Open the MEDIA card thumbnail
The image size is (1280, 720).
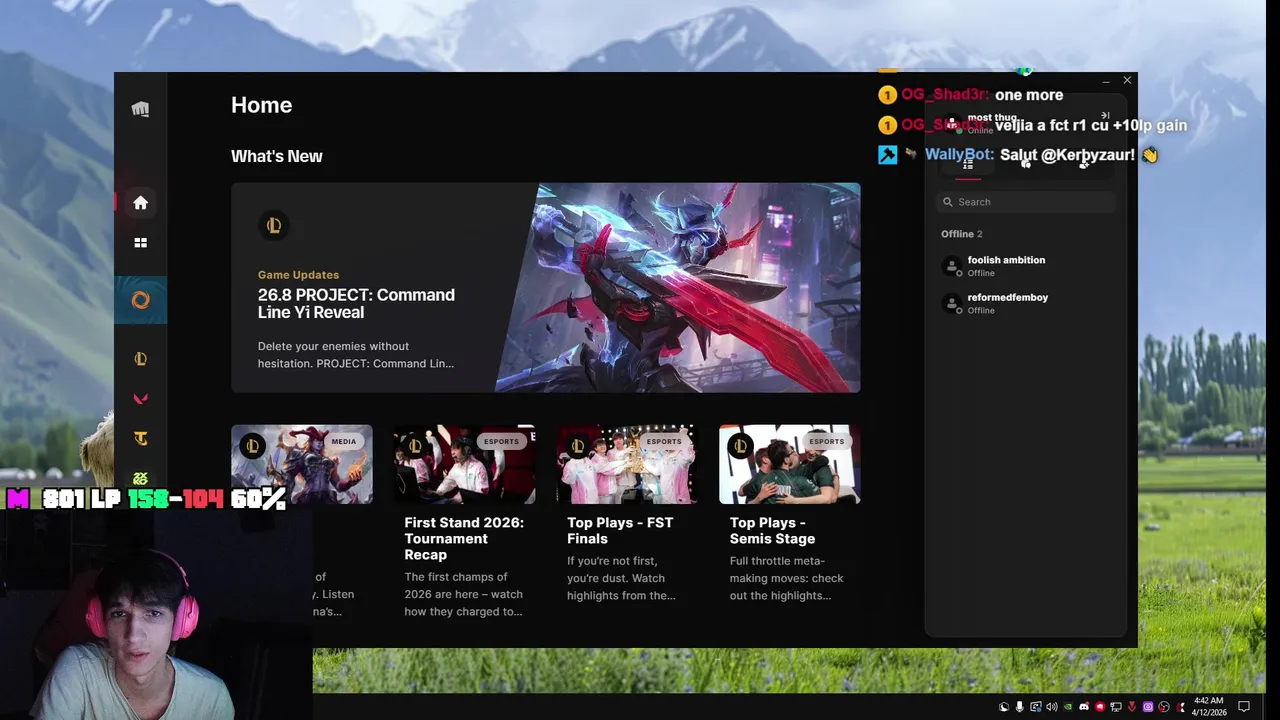click(302, 464)
